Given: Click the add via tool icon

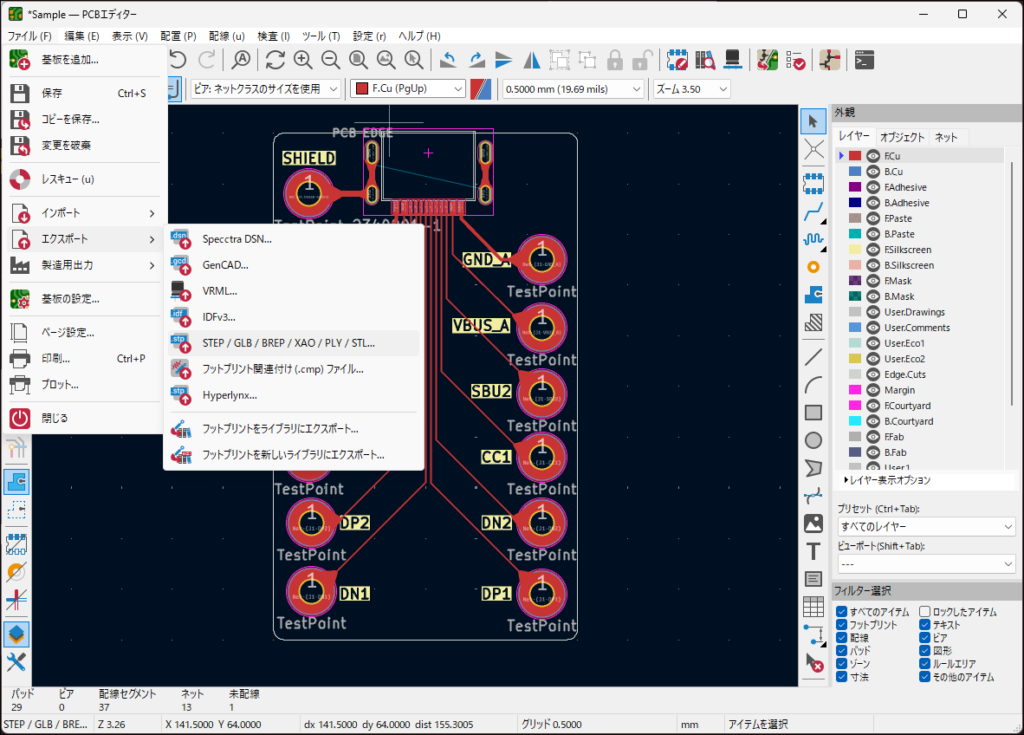Looking at the screenshot, I should [814, 267].
